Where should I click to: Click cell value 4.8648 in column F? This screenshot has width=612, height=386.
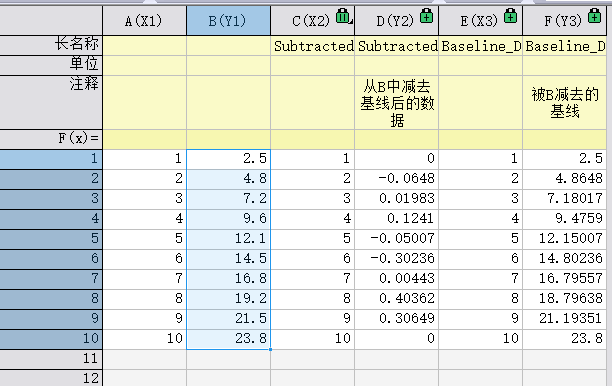coord(564,179)
